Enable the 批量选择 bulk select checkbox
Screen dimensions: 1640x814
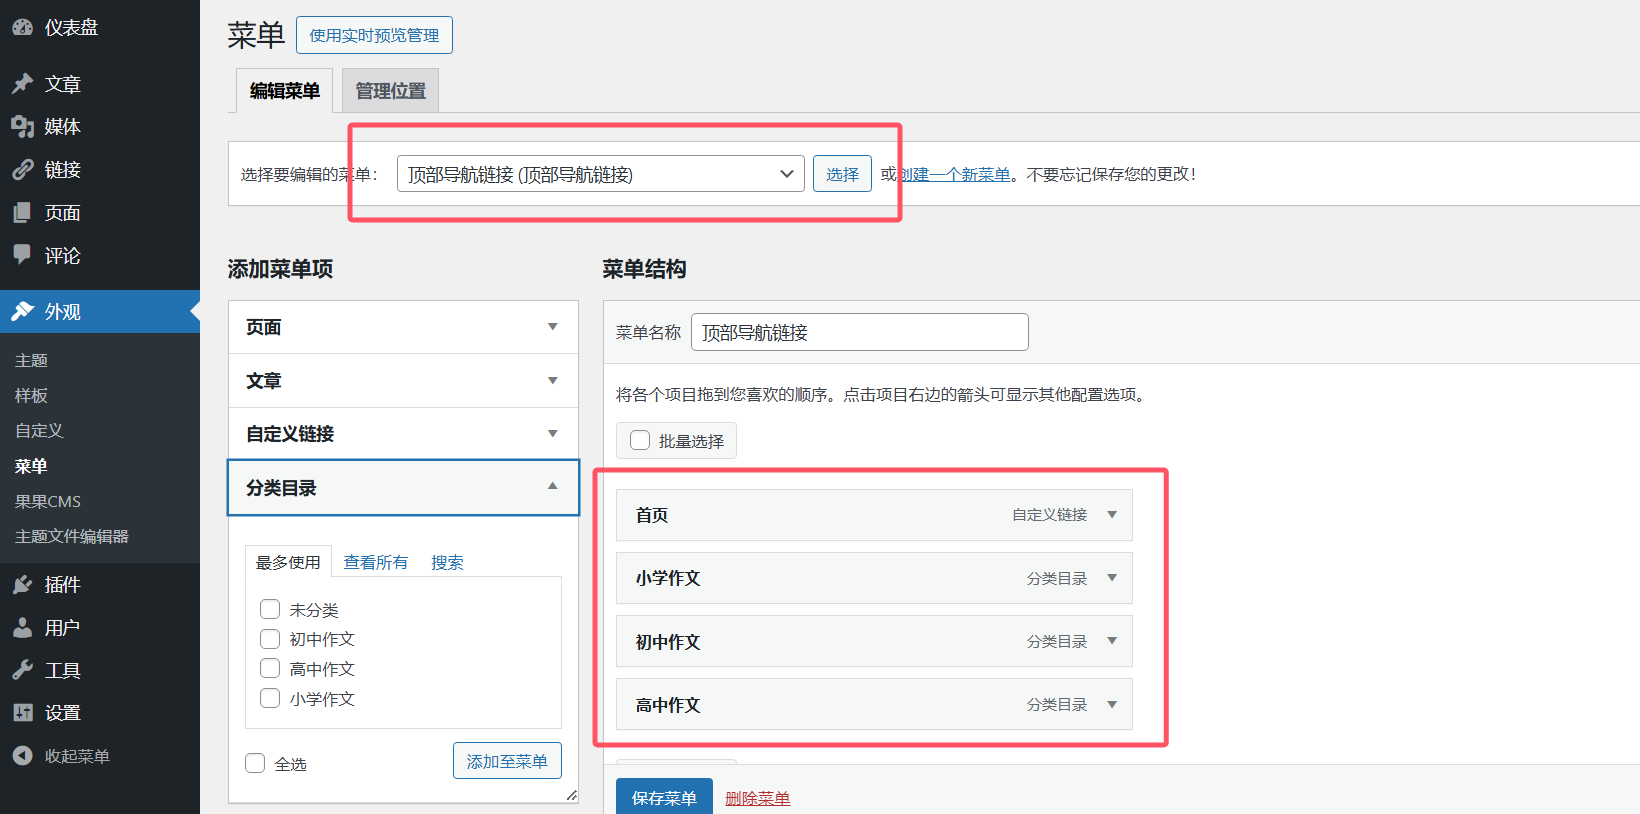click(x=640, y=440)
